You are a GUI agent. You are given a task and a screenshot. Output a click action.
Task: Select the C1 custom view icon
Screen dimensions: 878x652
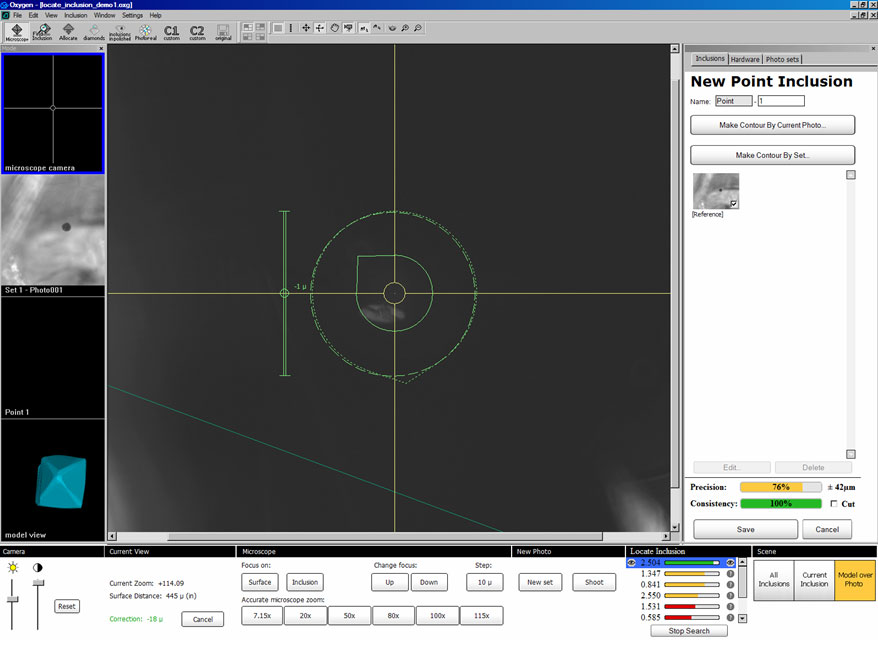172,32
